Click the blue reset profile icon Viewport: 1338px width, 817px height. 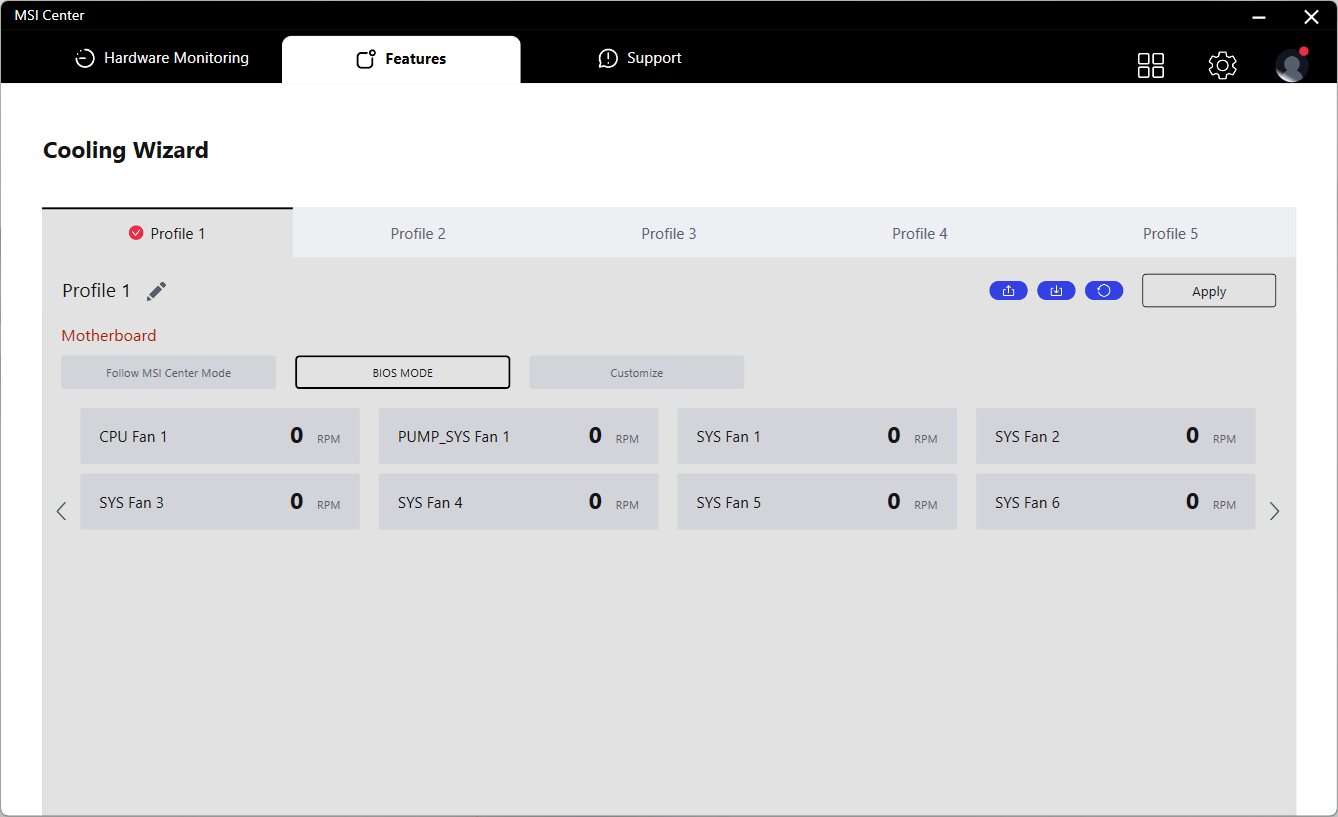[1104, 291]
